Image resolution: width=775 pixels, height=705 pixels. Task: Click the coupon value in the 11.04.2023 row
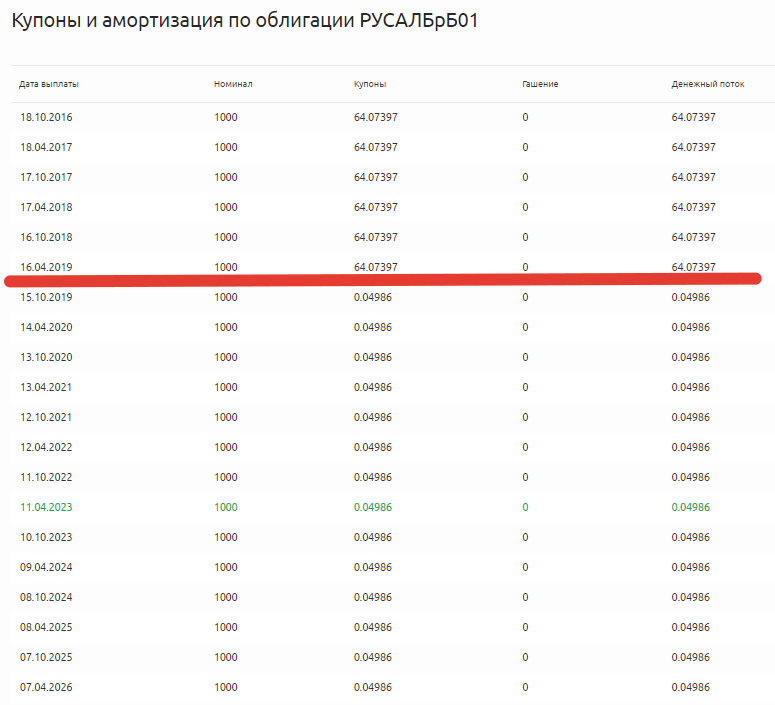coord(373,507)
